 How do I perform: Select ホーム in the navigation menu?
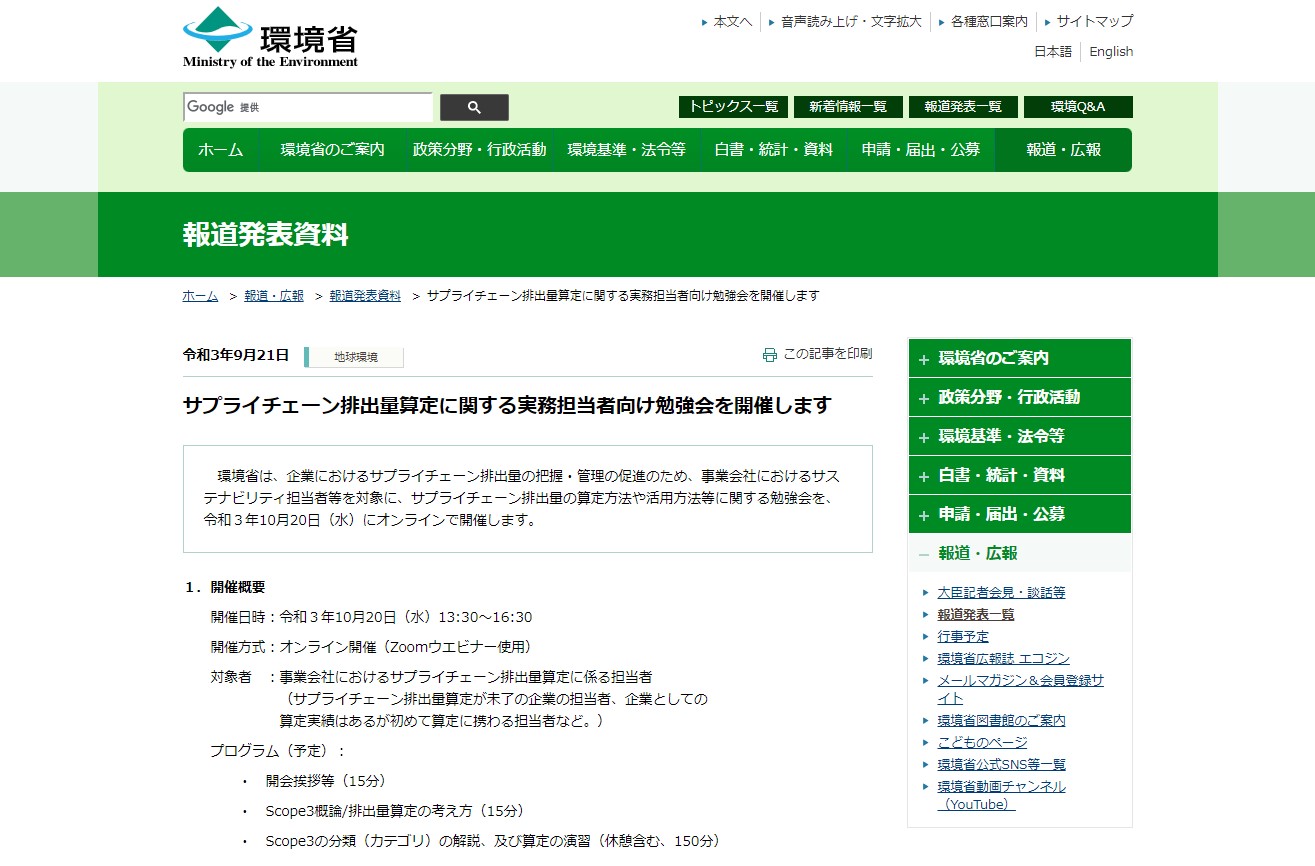[x=221, y=149]
